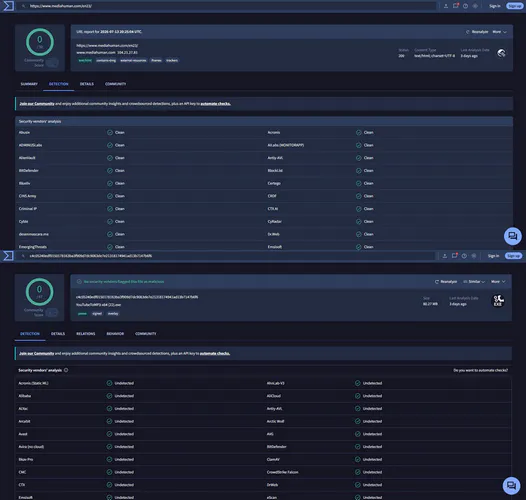Select 'ClamAV' vendor name
Screen dimensions: 526x500
[x=273, y=459]
